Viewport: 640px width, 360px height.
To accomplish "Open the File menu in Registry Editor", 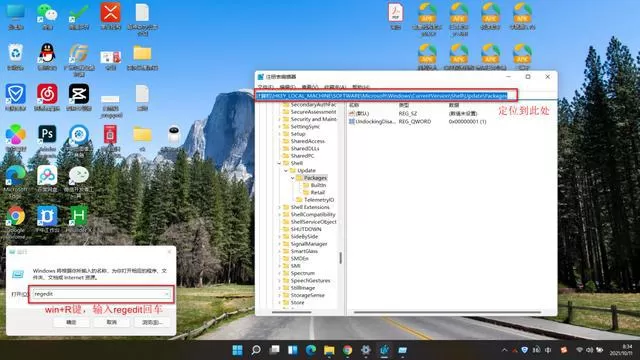I will tap(265, 87).
